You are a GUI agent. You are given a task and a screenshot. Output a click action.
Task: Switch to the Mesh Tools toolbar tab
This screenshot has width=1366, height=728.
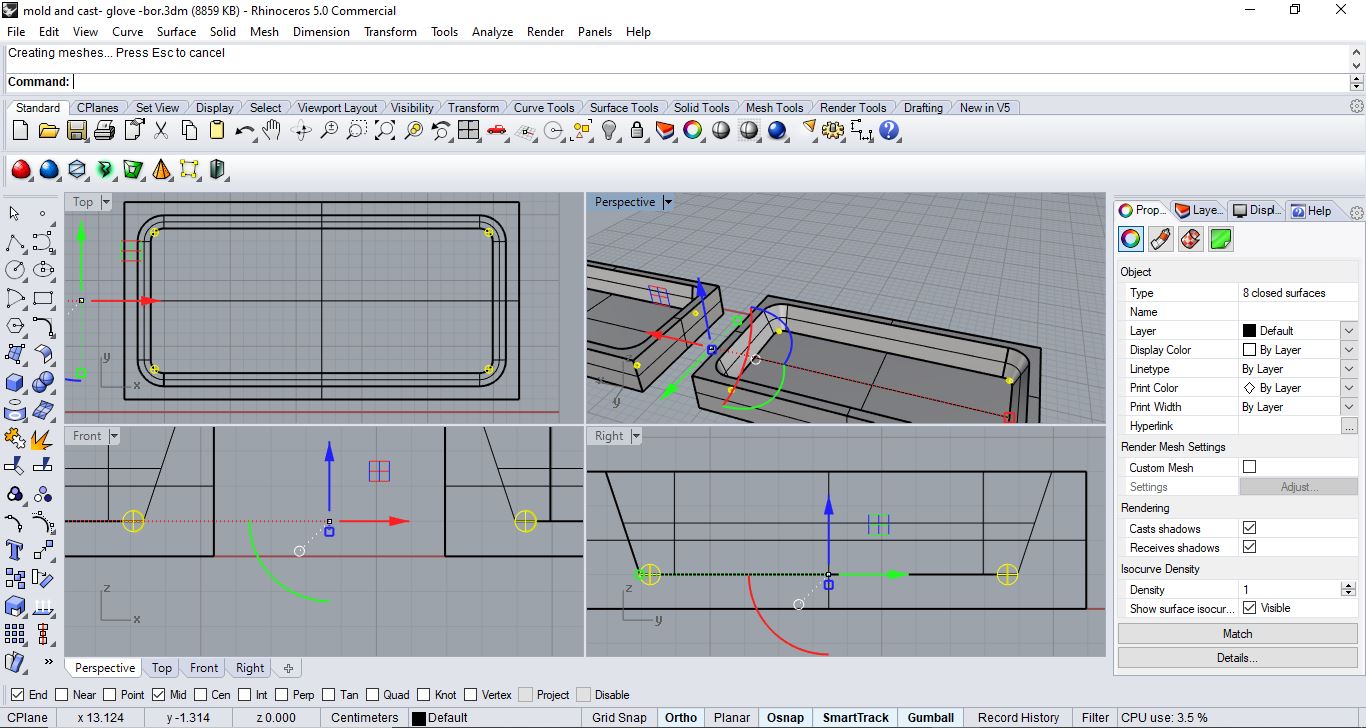pyautogui.click(x=774, y=108)
